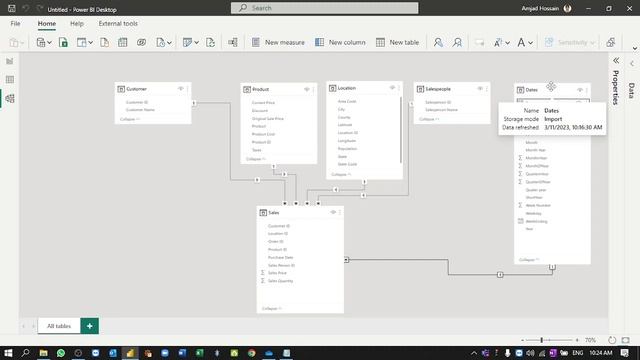Click the New measure button
Viewport: 640px width, 360px height.
pyautogui.click(x=278, y=42)
